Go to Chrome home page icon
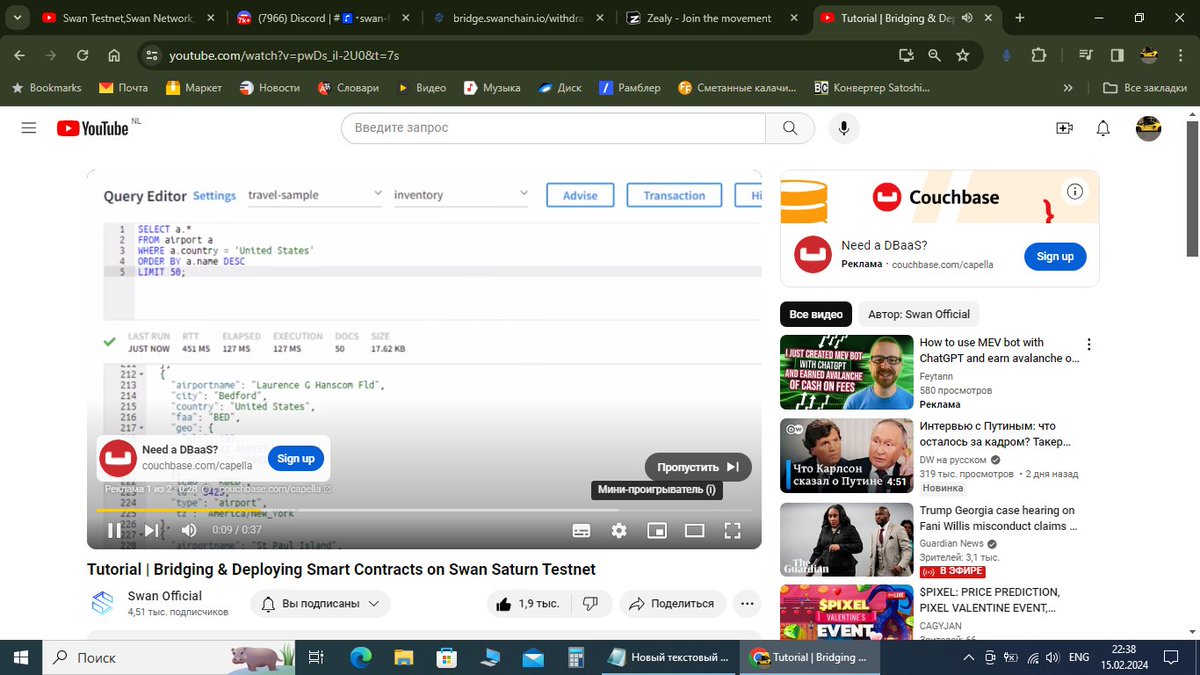Viewport: 1200px width, 675px height. pos(114,56)
